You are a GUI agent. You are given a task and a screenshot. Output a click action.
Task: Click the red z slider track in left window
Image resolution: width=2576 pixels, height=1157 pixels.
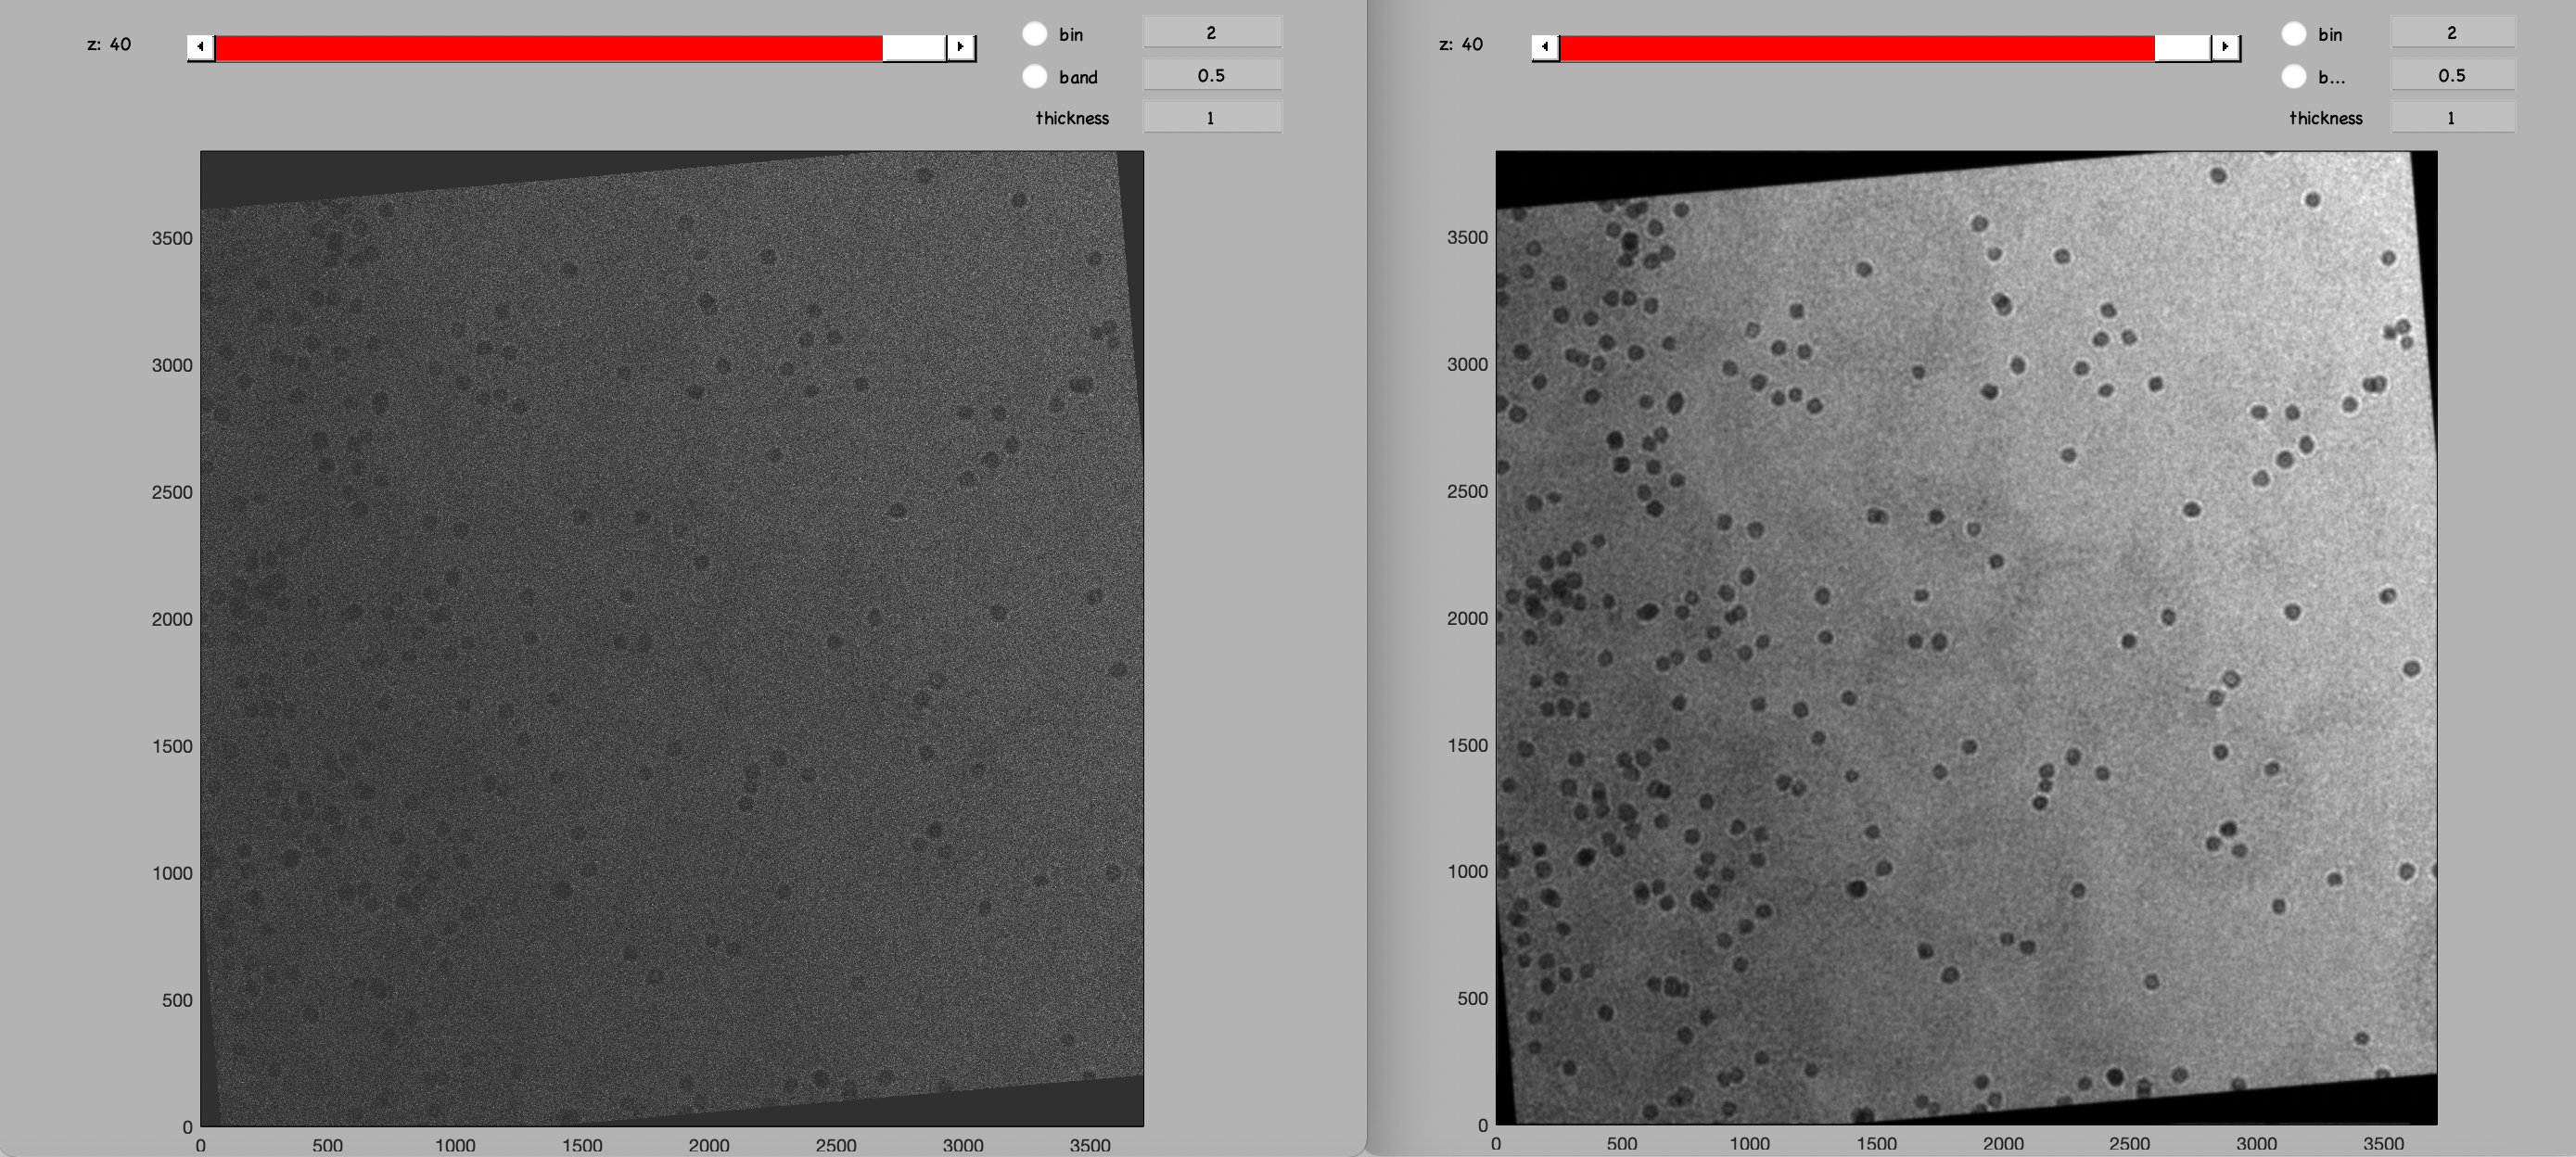(548, 47)
